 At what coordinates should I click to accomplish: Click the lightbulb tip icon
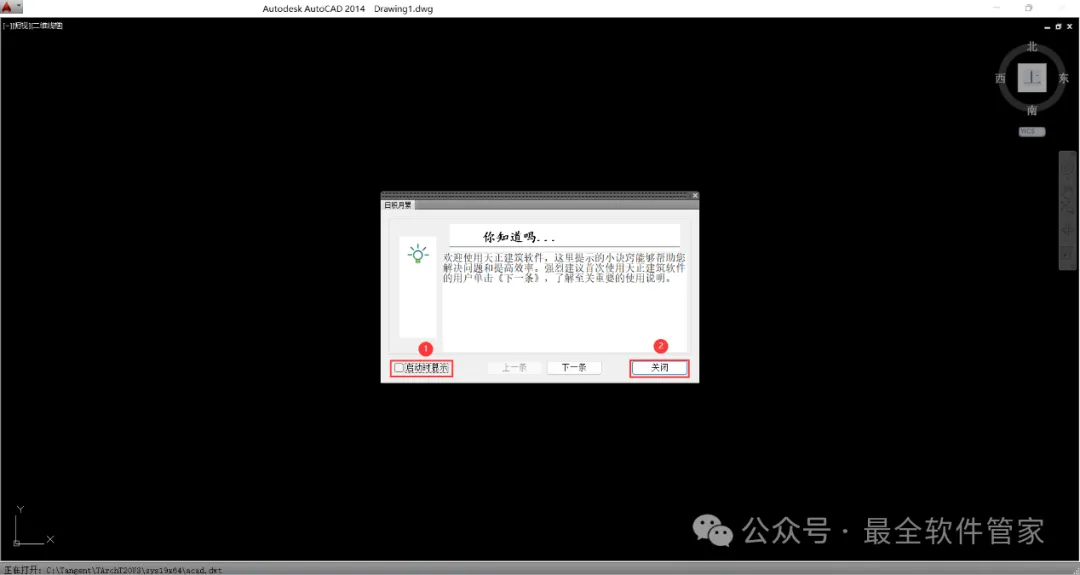pos(417,254)
